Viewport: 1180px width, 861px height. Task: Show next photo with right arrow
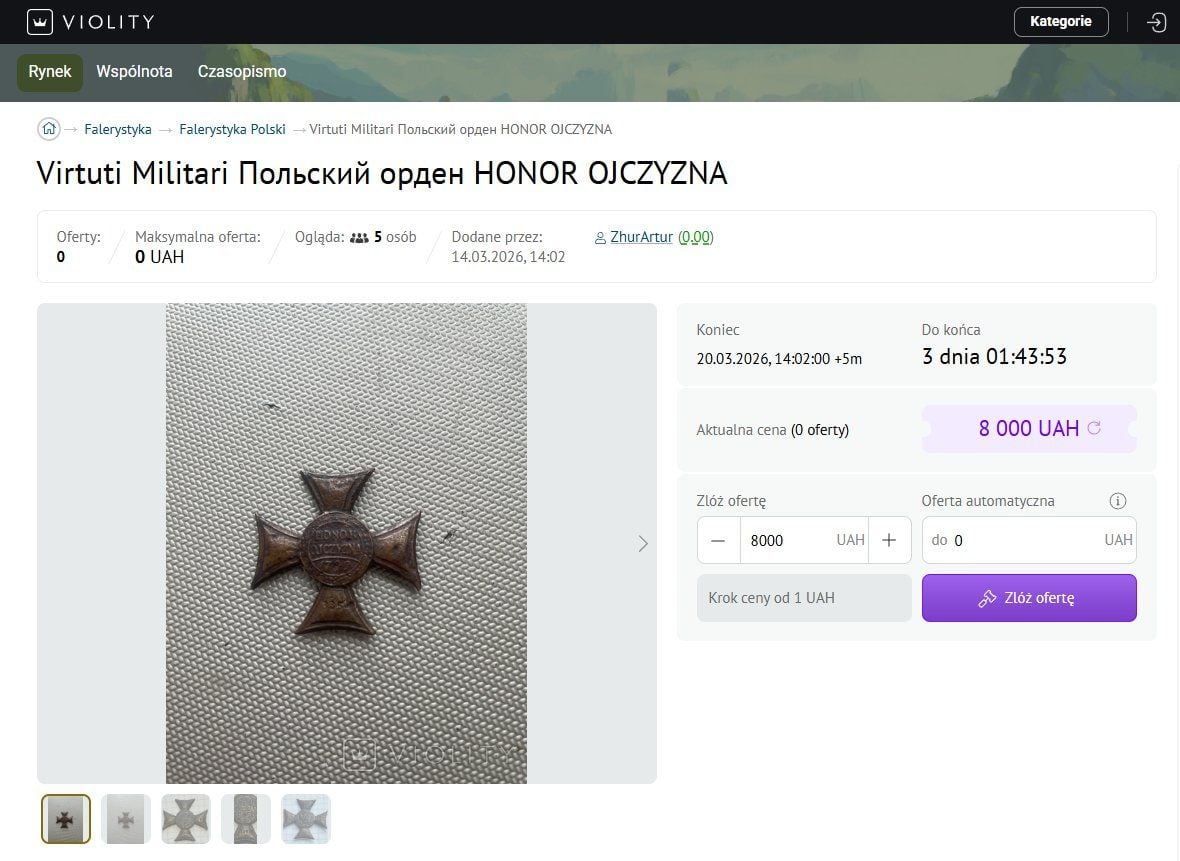coord(643,543)
